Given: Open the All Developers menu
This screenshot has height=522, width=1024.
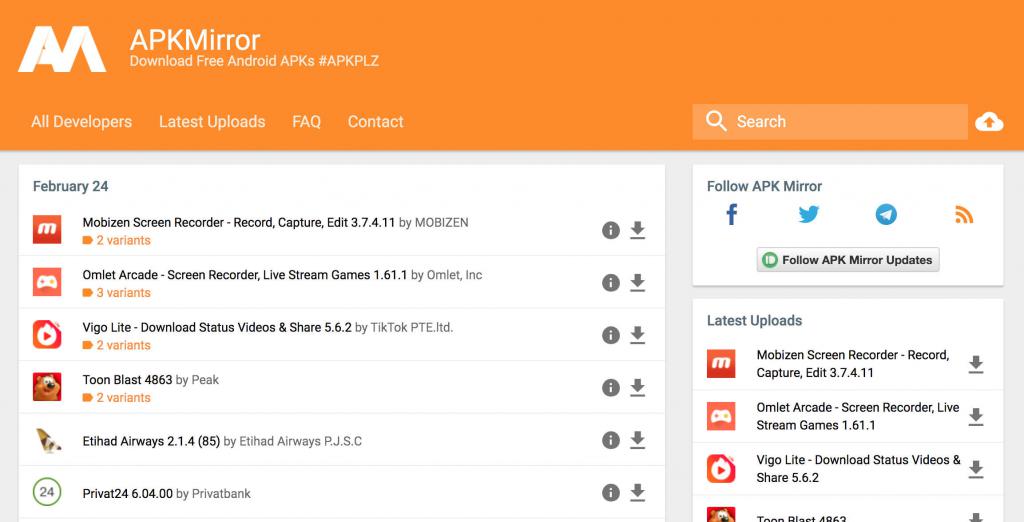Looking at the screenshot, I should click(81, 122).
